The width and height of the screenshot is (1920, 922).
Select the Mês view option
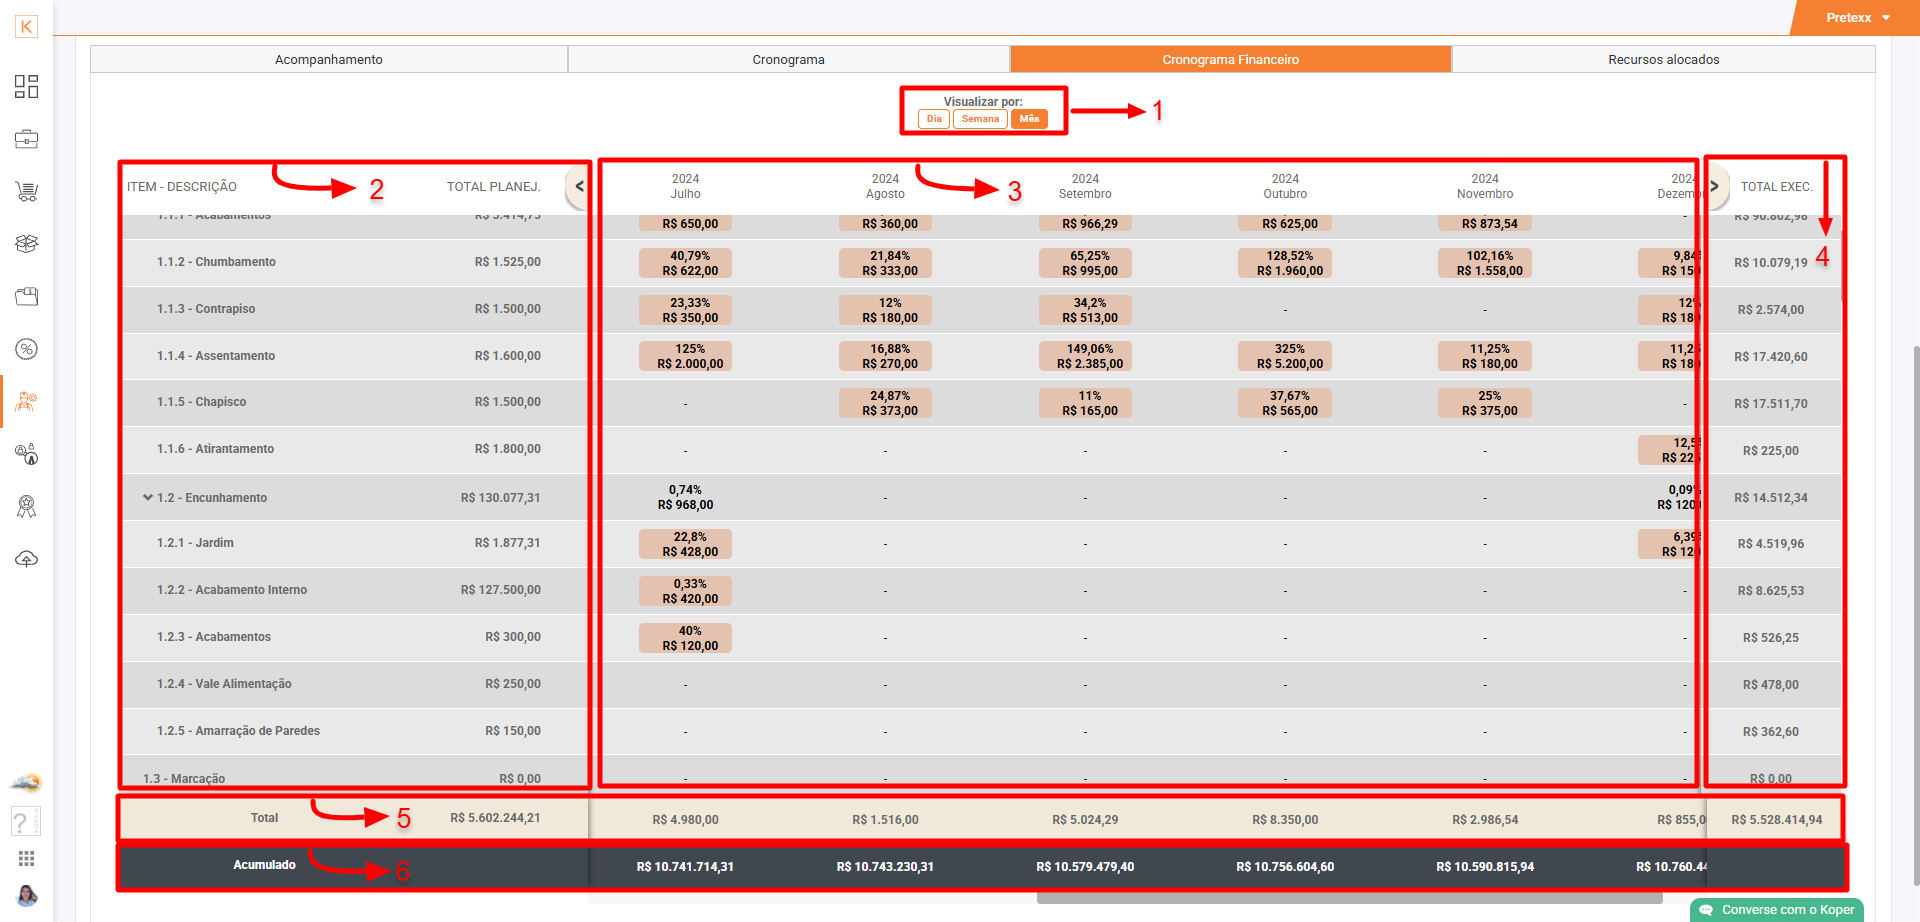[x=1029, y=119]
